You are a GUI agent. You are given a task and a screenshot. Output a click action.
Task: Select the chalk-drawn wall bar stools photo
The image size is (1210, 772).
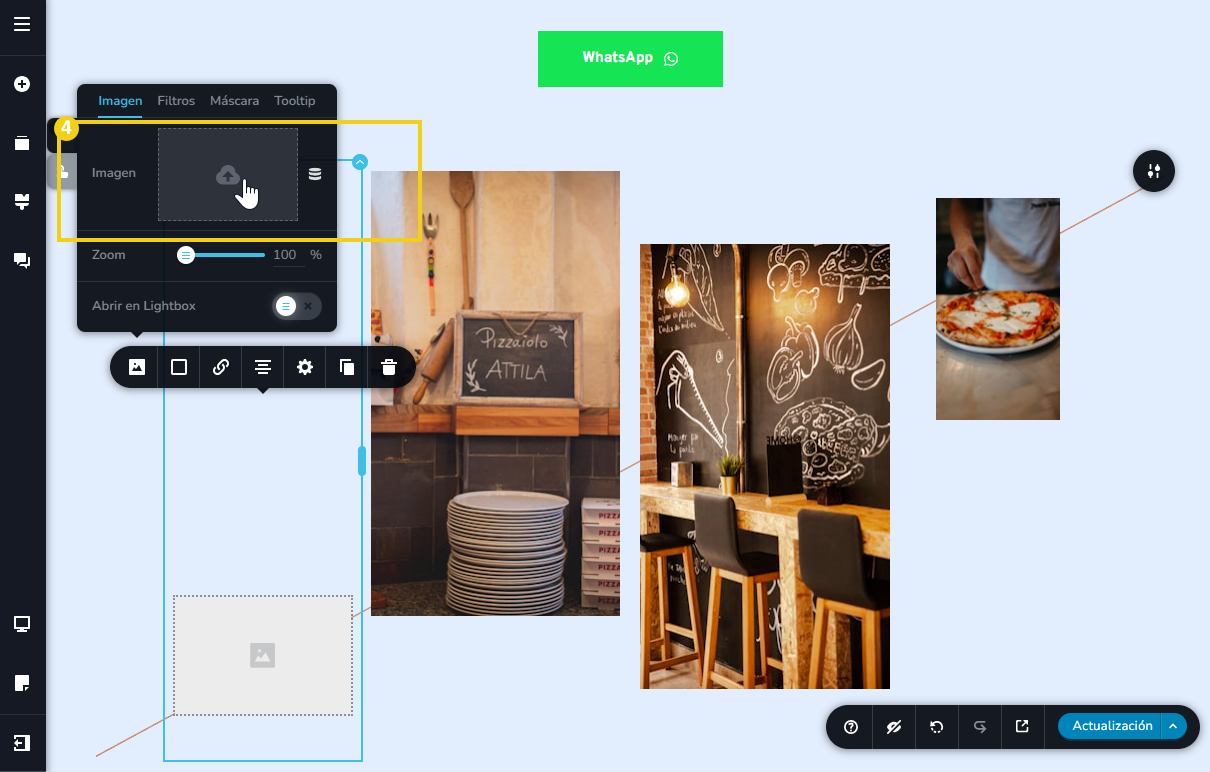[x=765, y=466]
